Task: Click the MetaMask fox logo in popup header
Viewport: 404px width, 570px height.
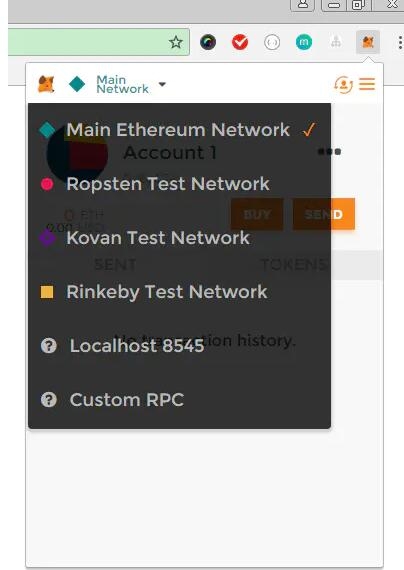Action: [46, 84]
